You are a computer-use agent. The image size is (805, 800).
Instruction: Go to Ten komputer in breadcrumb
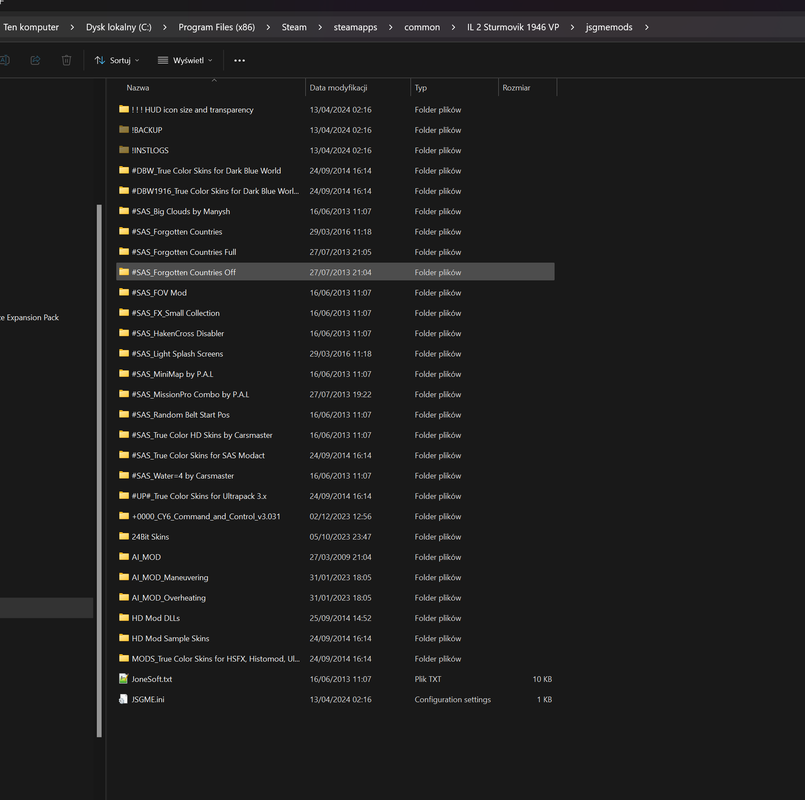pyautogui.click(x=31, y=27)
